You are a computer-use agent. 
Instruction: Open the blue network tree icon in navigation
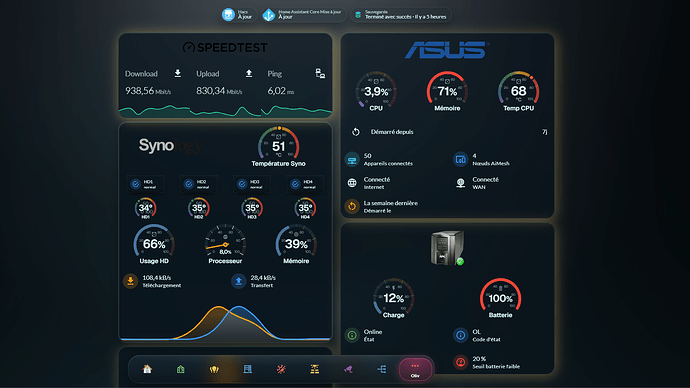pos(382,369)
